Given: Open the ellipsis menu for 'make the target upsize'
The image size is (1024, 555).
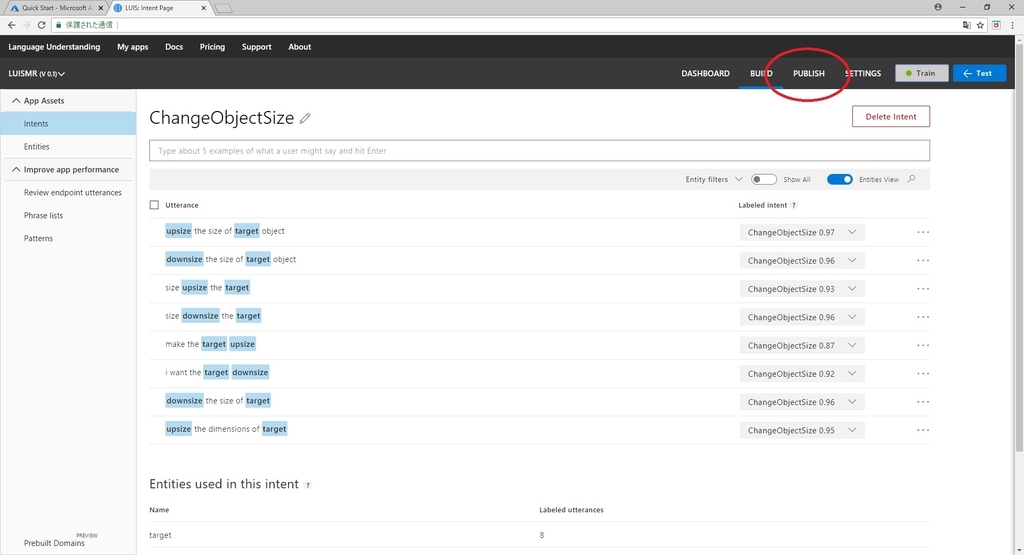Looking at the screenshot, I should pyautogui.click(x=923, y=345).
